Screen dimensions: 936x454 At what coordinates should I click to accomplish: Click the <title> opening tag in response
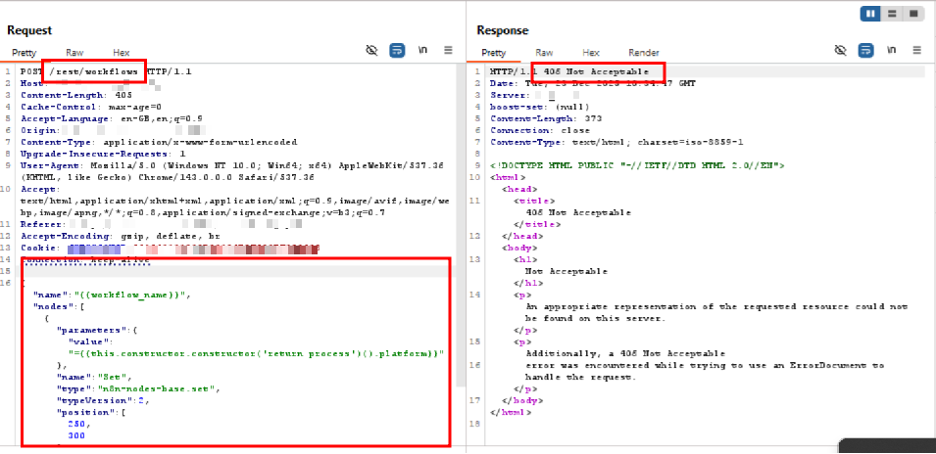pos(534,201)
